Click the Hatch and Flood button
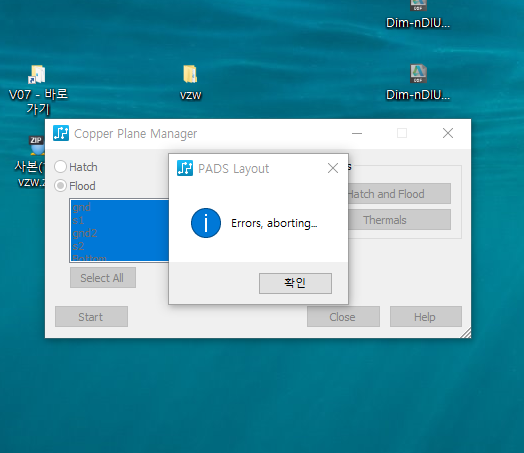Screen dimensions: 524x453 pyautogui.click(x=399, y=194)
